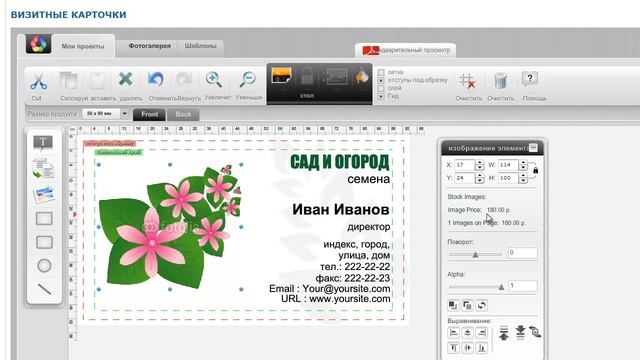Open the Мои проекты tab
The width and height of the screenshot is (640, 360).
[83, 47]
